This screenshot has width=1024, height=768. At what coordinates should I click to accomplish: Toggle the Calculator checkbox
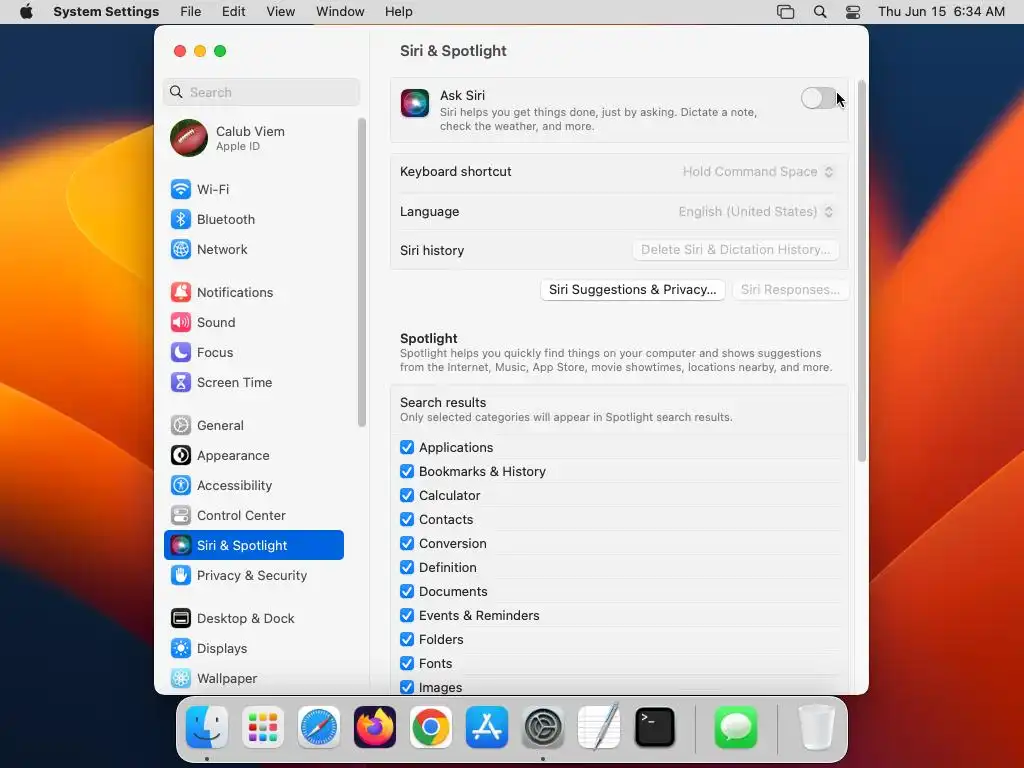coord(407,495)
